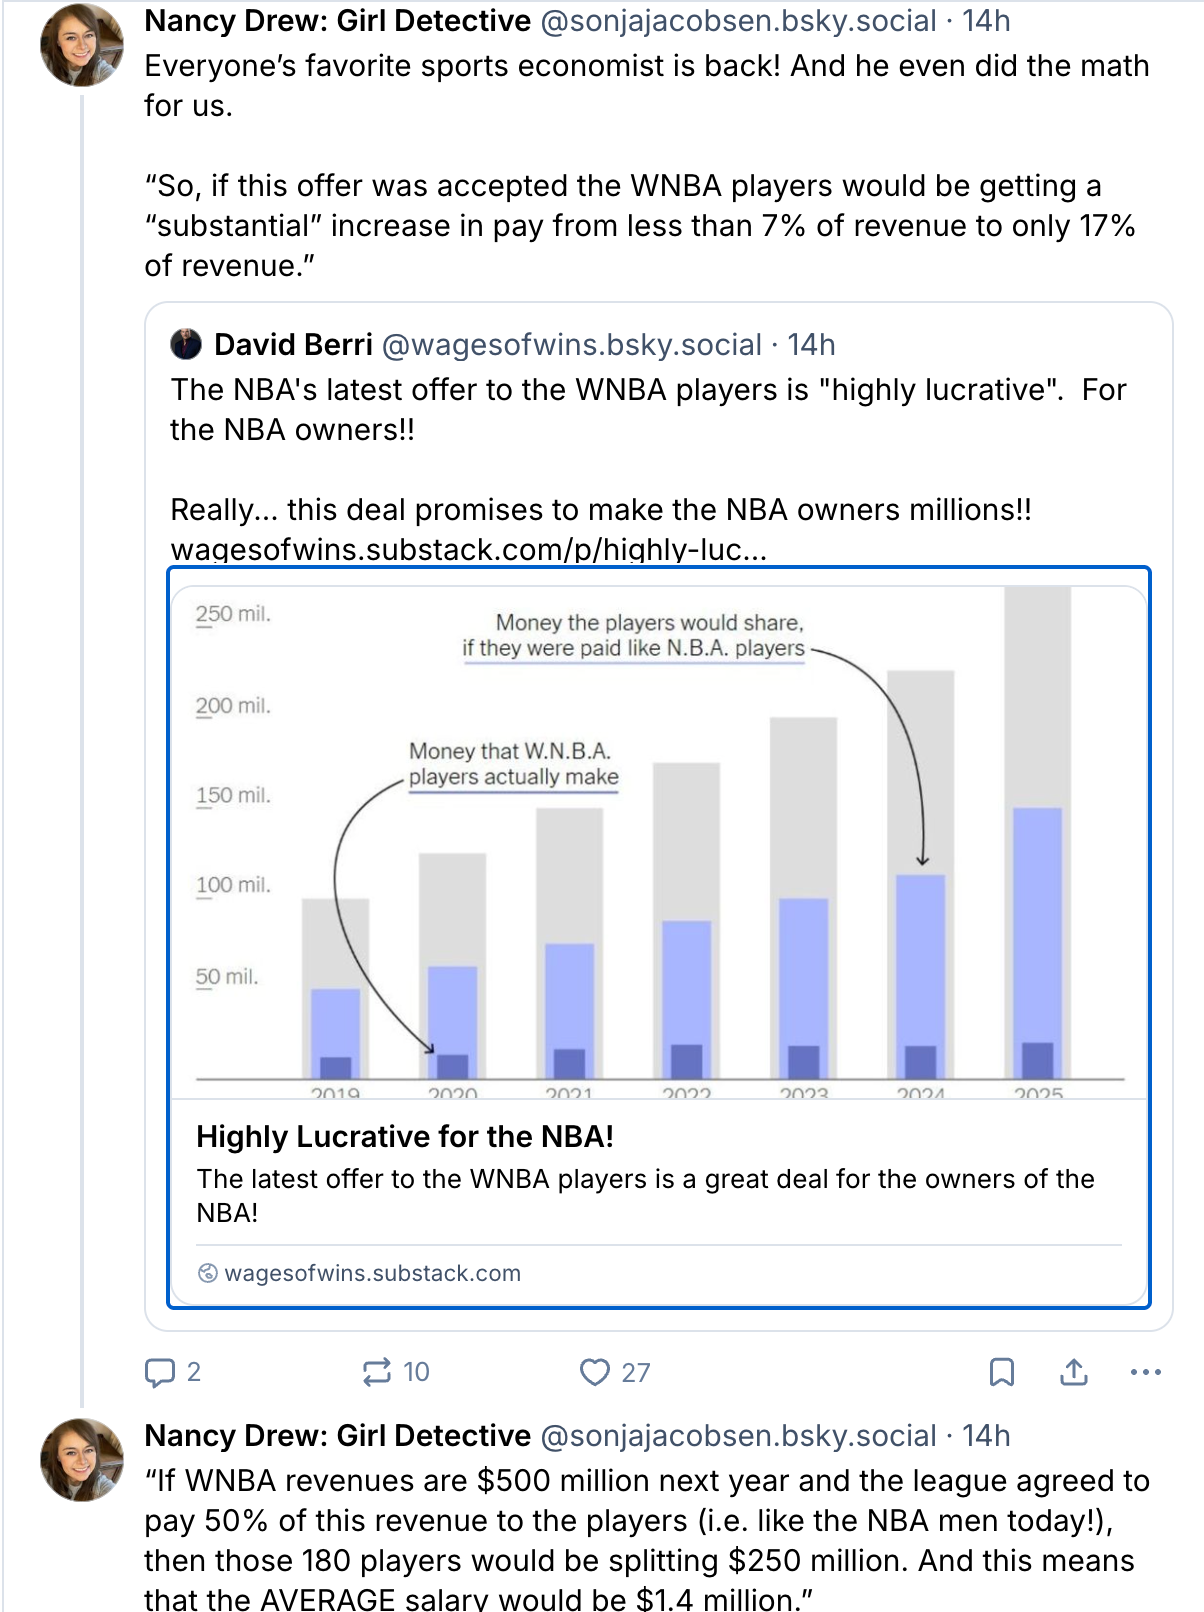Click "Highly Lucrative for the NBA!" card title
The image size is (1204, 1612).
pos(405,1137)
